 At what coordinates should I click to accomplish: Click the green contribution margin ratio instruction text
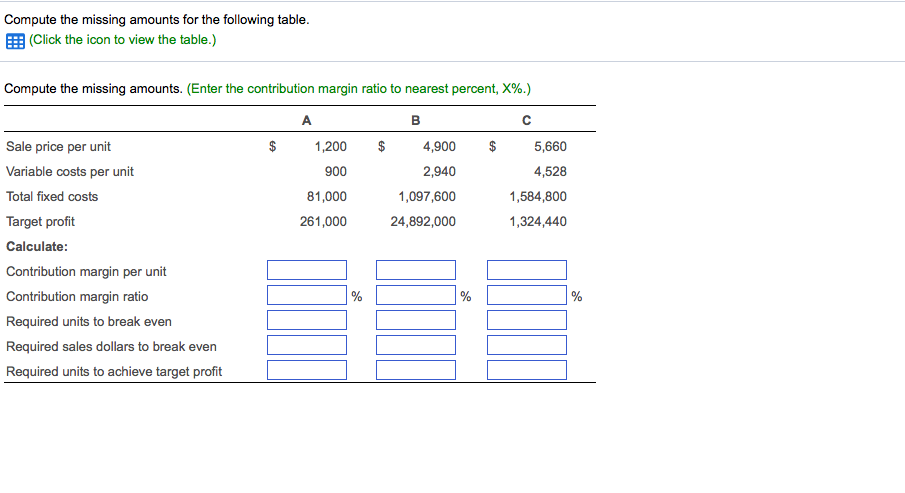coord(358,89)
